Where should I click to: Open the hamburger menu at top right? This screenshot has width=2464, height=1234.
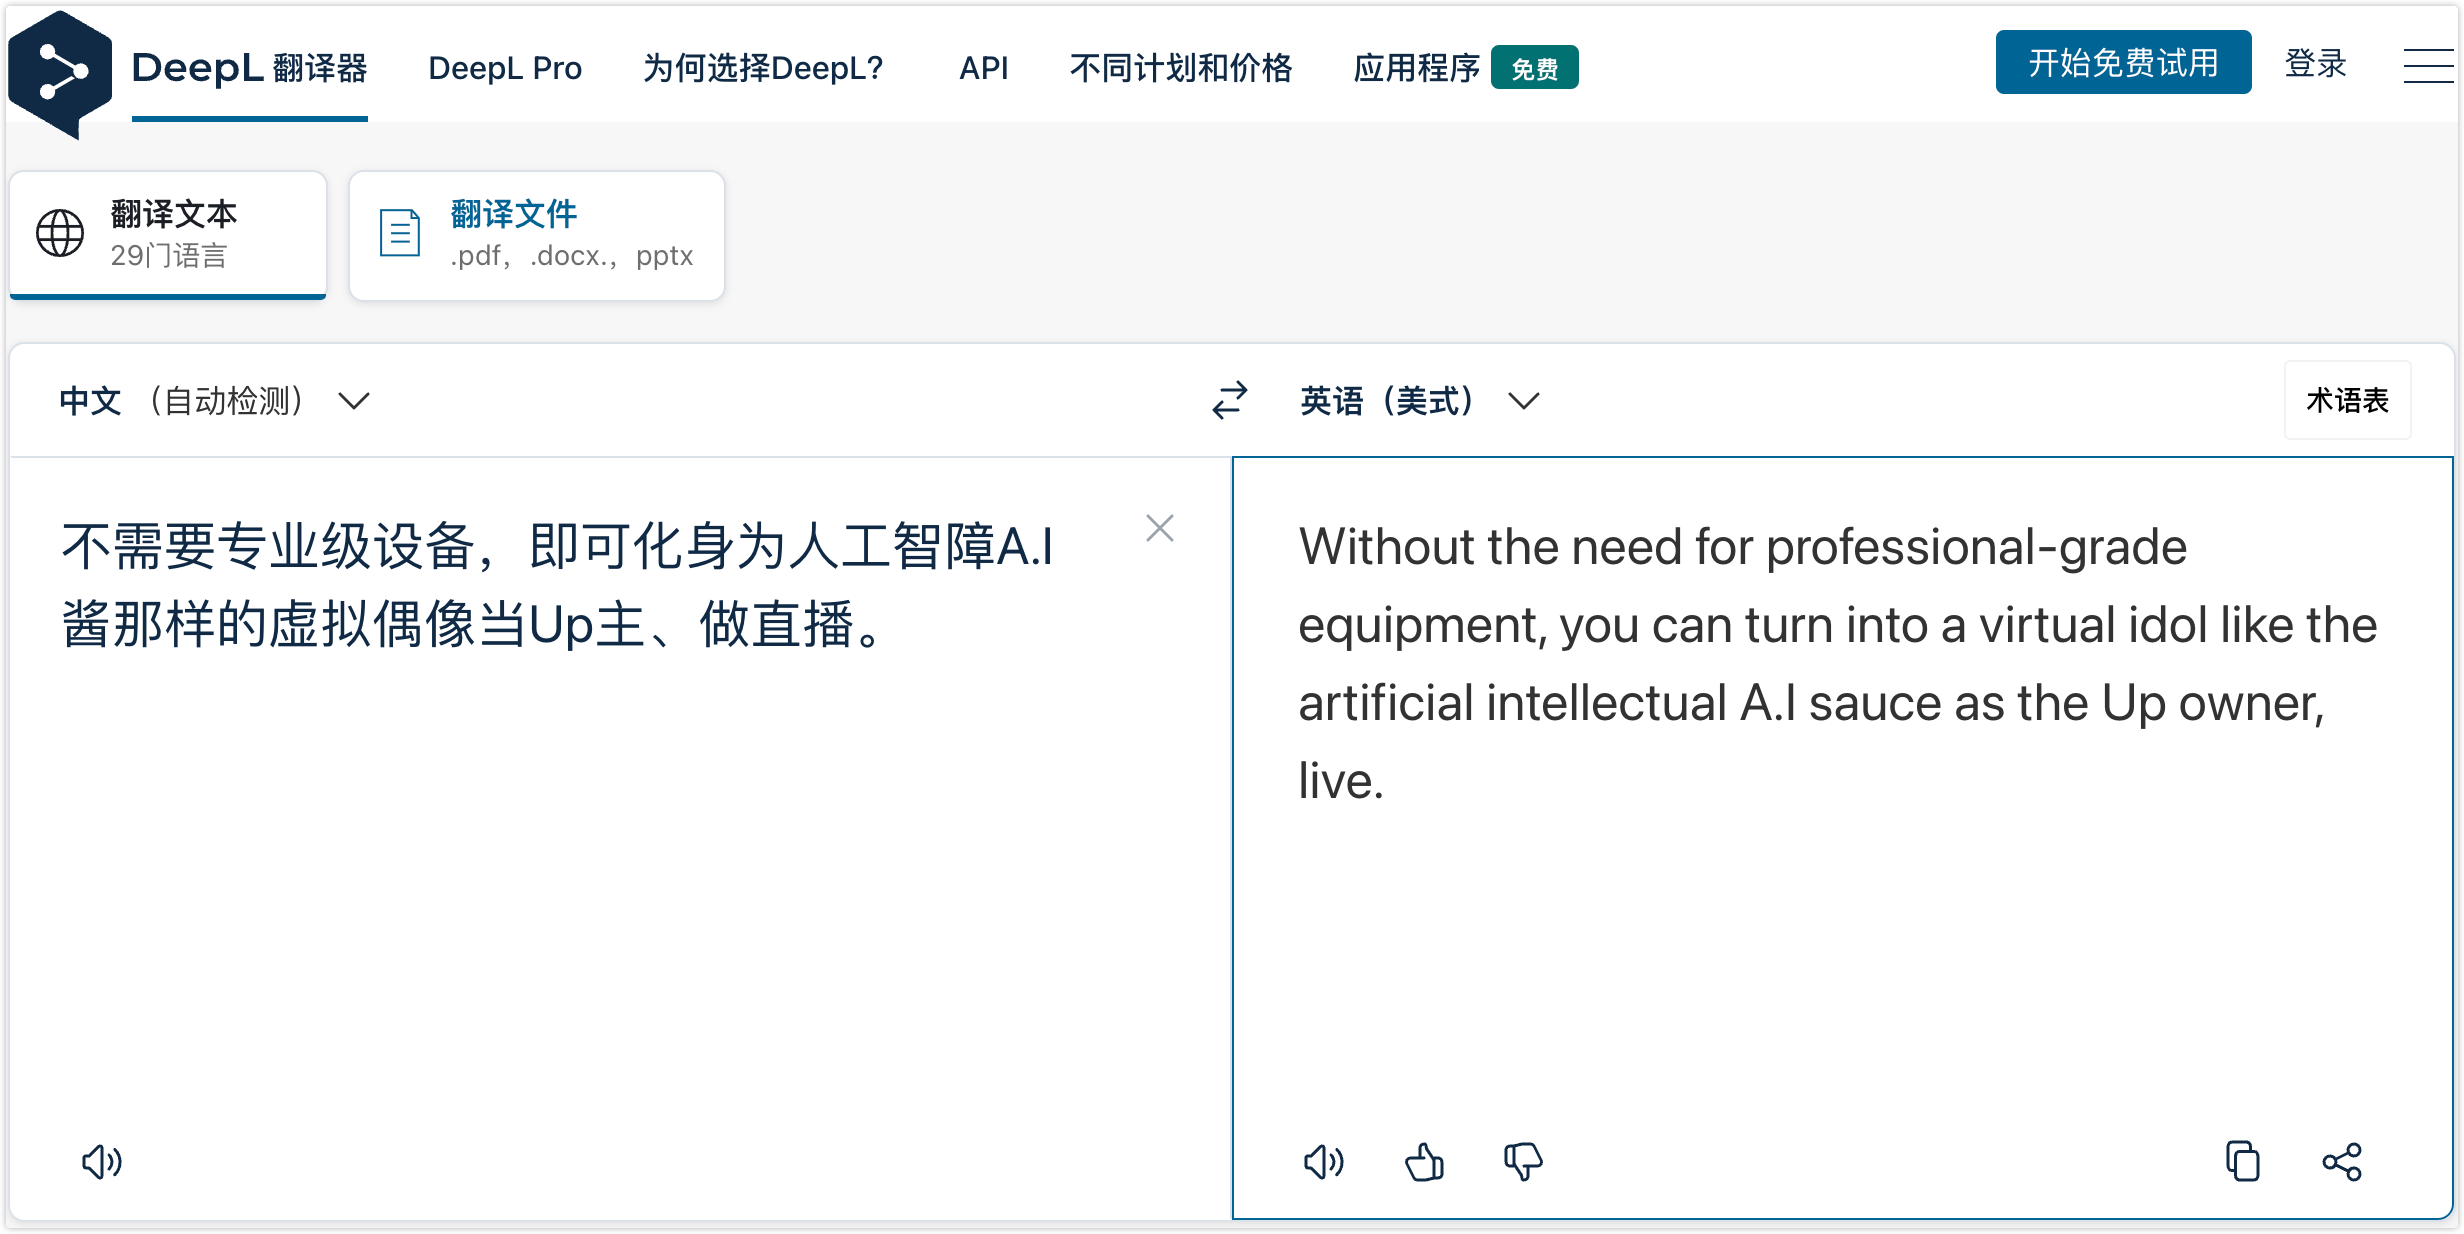[2427, 66]
